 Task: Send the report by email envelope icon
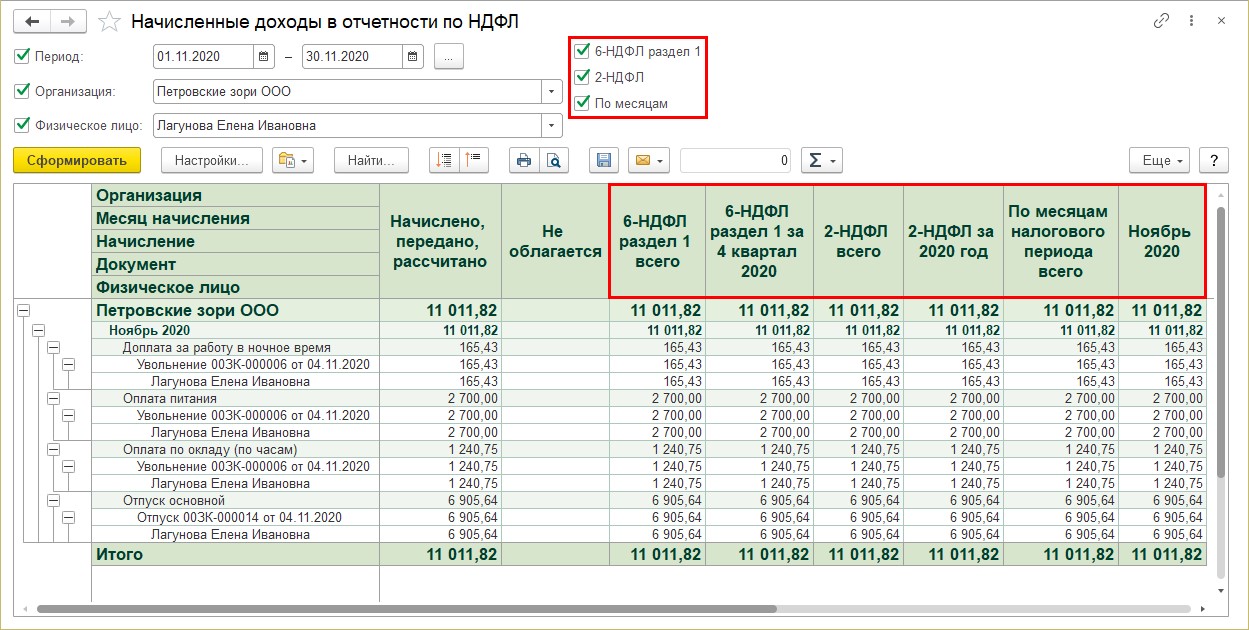649,160
